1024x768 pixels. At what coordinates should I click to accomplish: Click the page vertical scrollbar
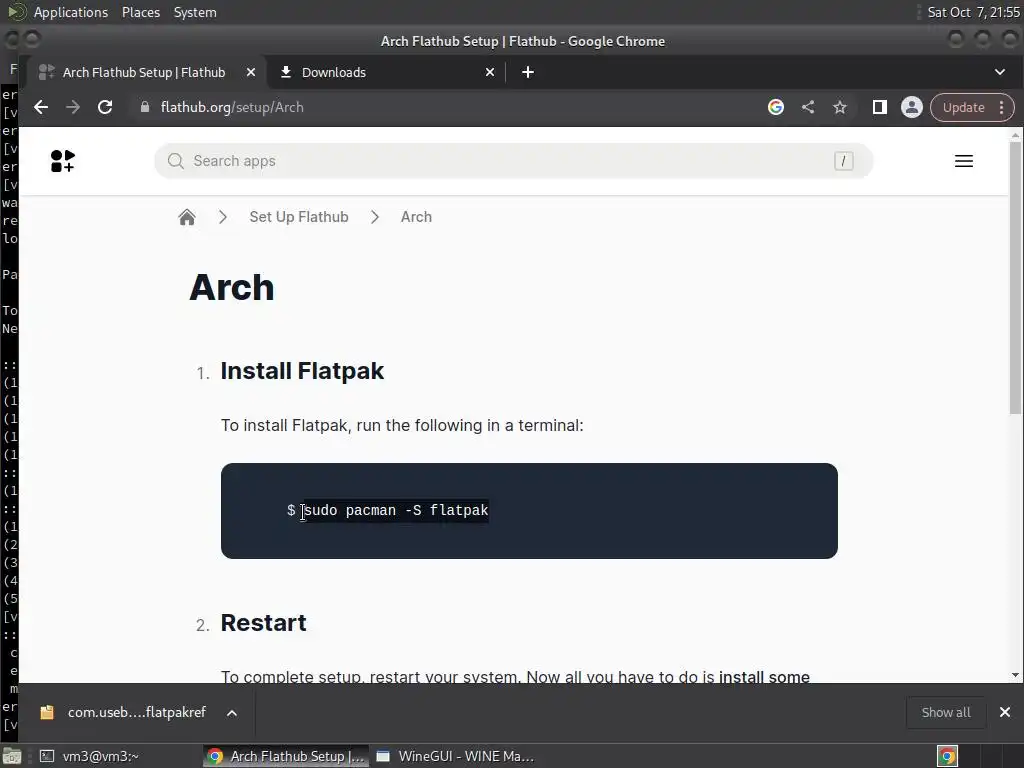(x=1015, y=278)
